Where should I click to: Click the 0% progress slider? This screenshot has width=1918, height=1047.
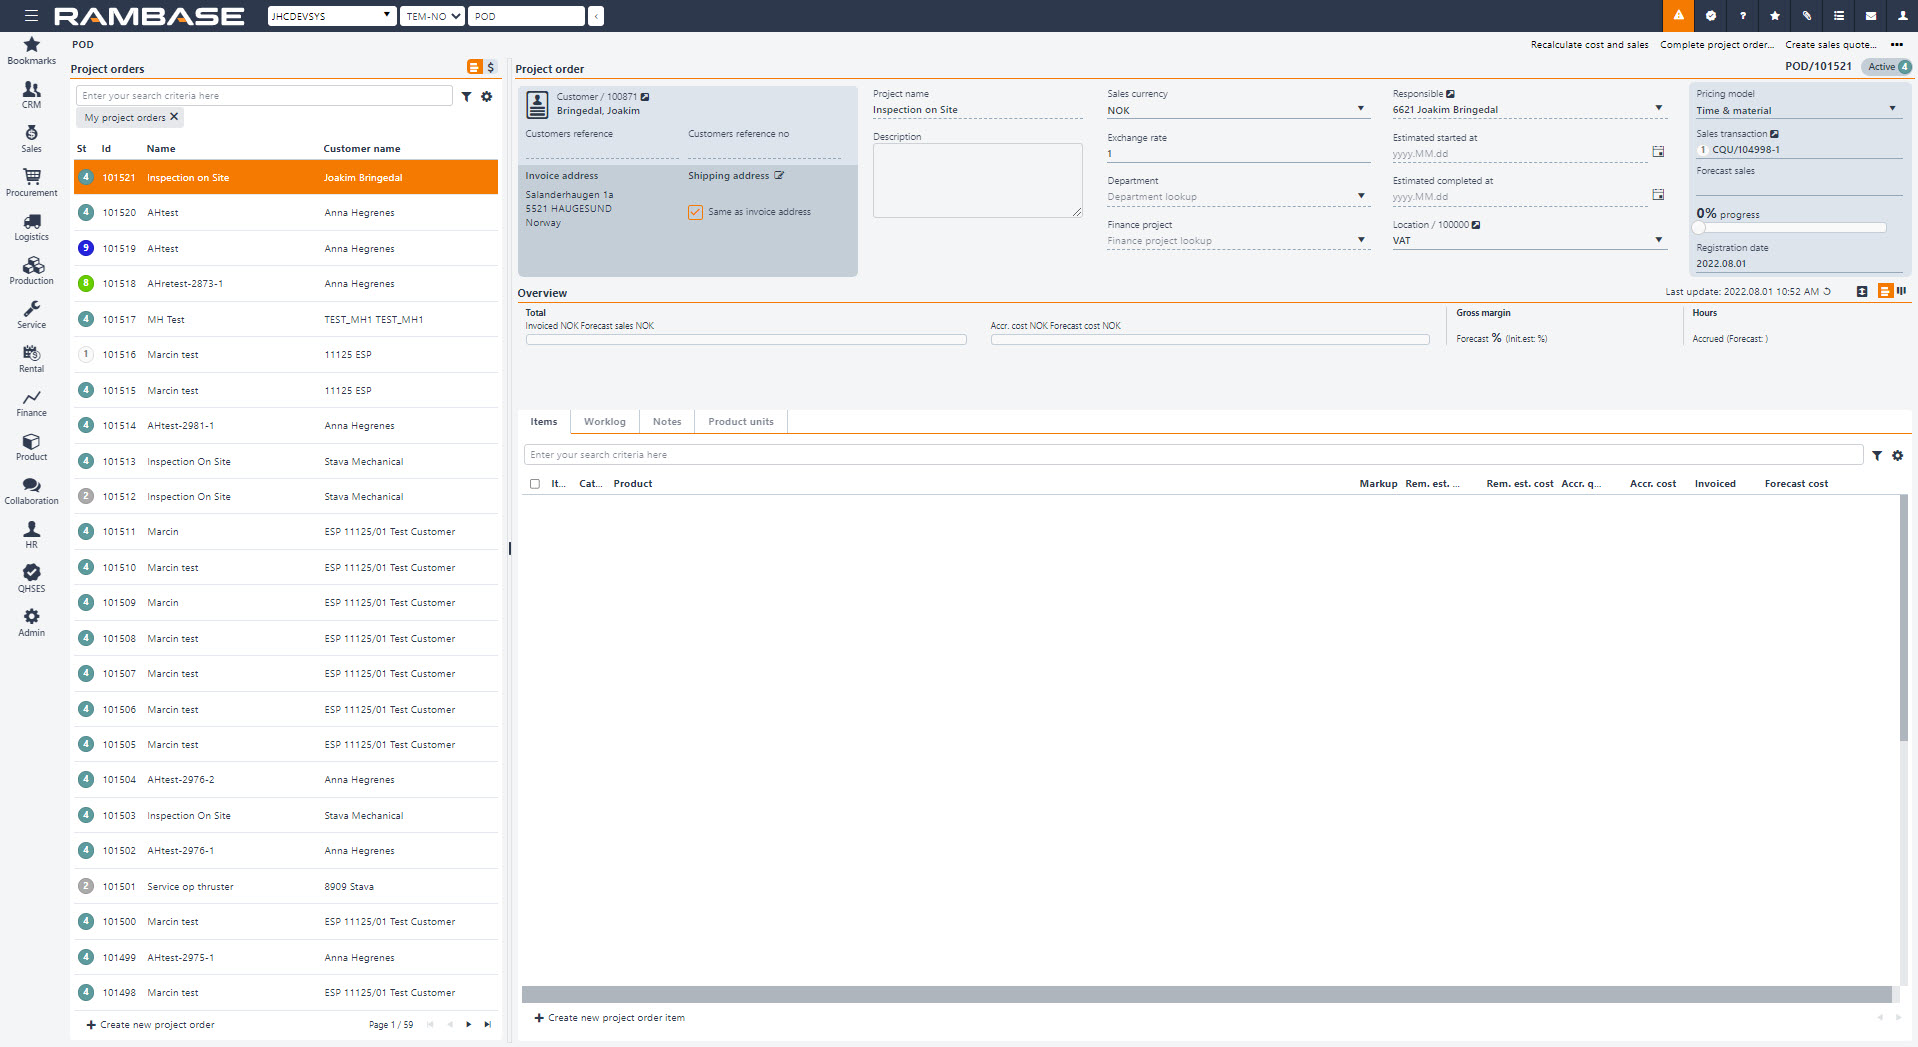(1791, 228)
